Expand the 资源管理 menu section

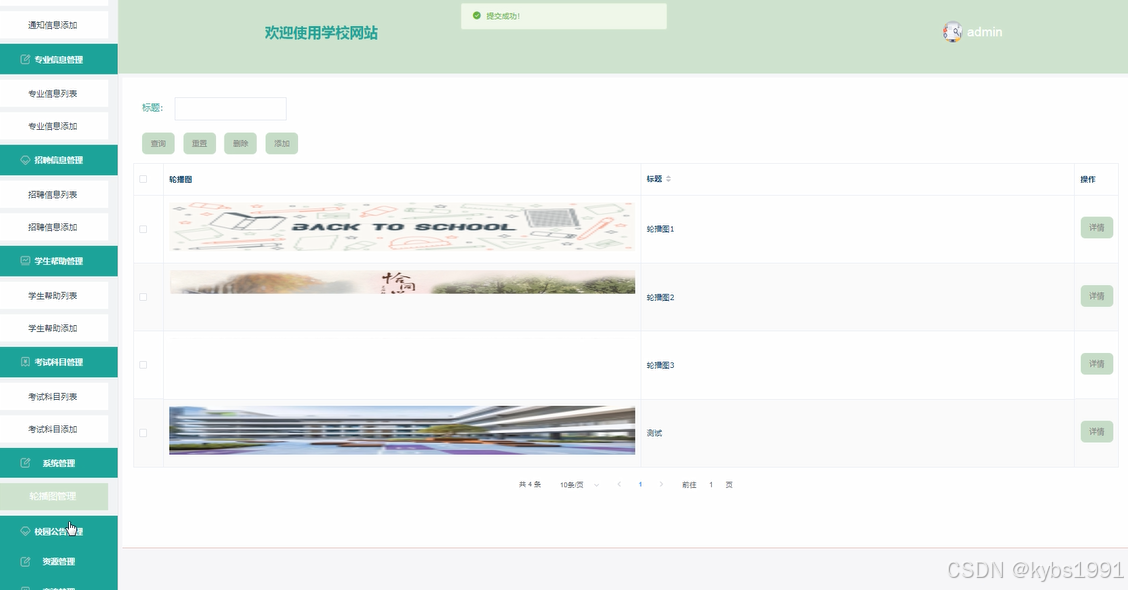pos(59,562)
